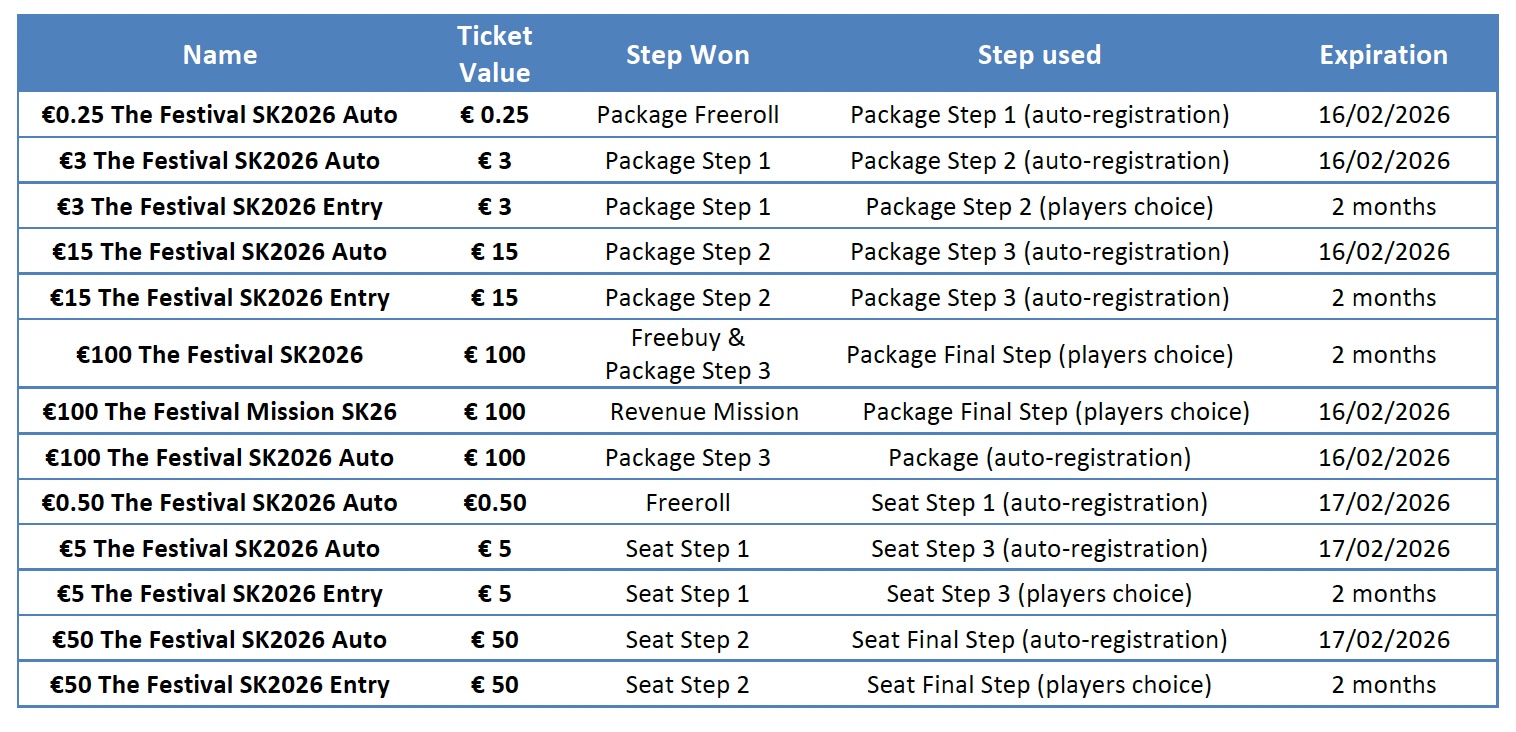Click the Package Step 2 (players choice) cell

click(x=1039, y=207)
